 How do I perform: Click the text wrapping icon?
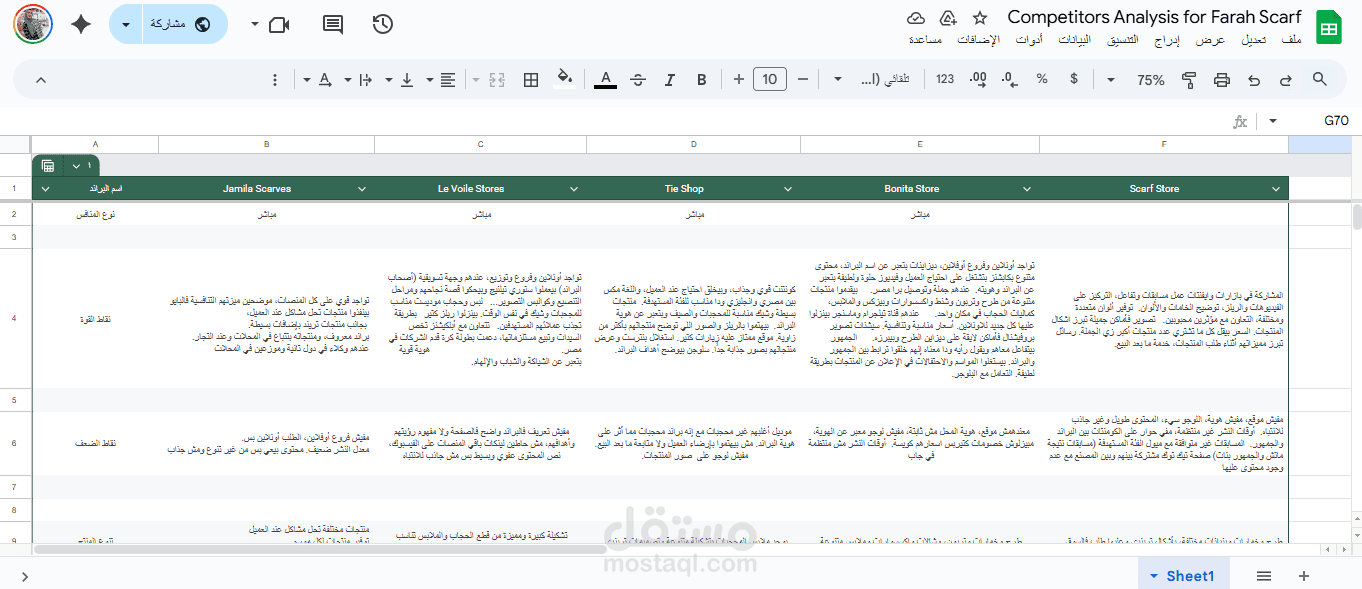click(x=365, y=80)
